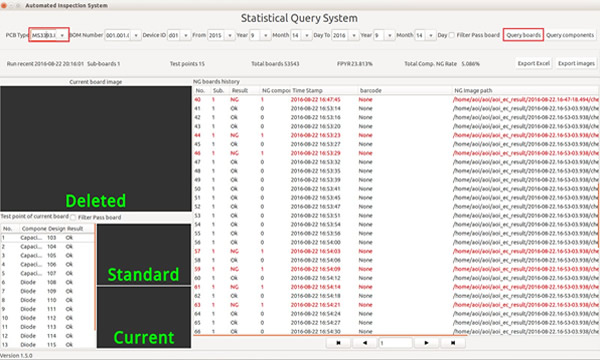Click the page number input field
The image size is (600, 360).
click(396, 343)
